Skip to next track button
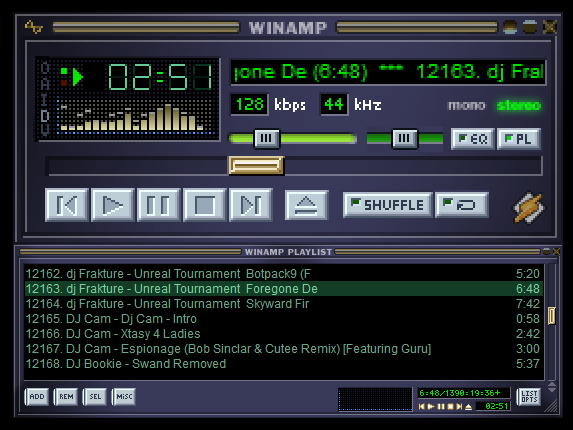This screenshot has width=573, height=430. pyautogui.click(x=251, y=205)
